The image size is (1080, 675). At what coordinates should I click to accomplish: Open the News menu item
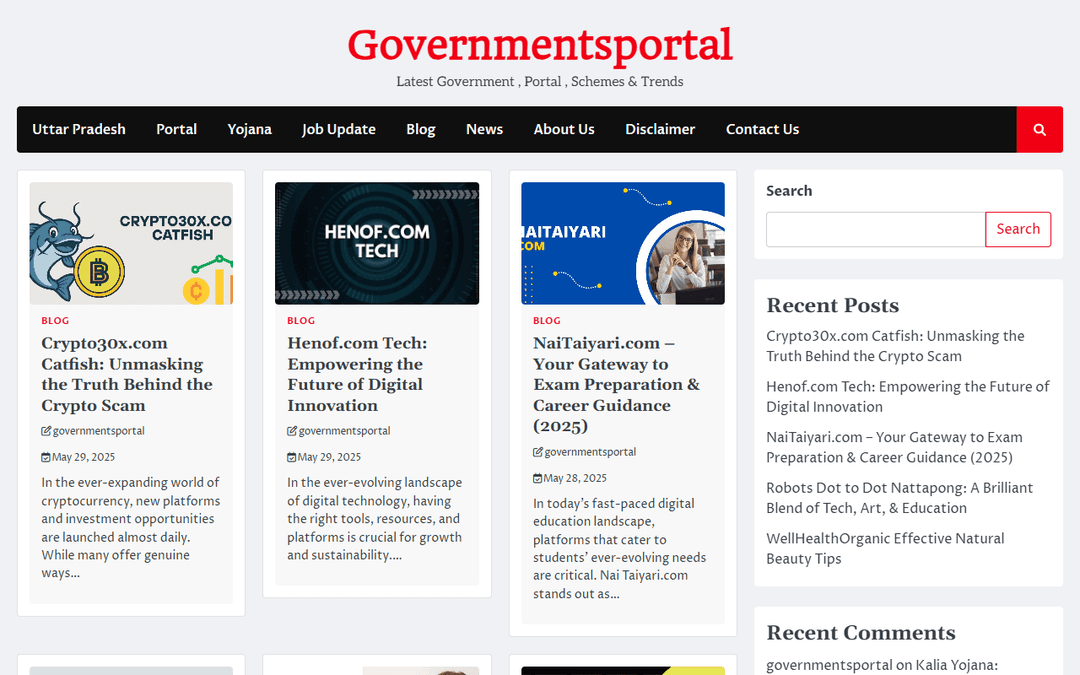484,129
